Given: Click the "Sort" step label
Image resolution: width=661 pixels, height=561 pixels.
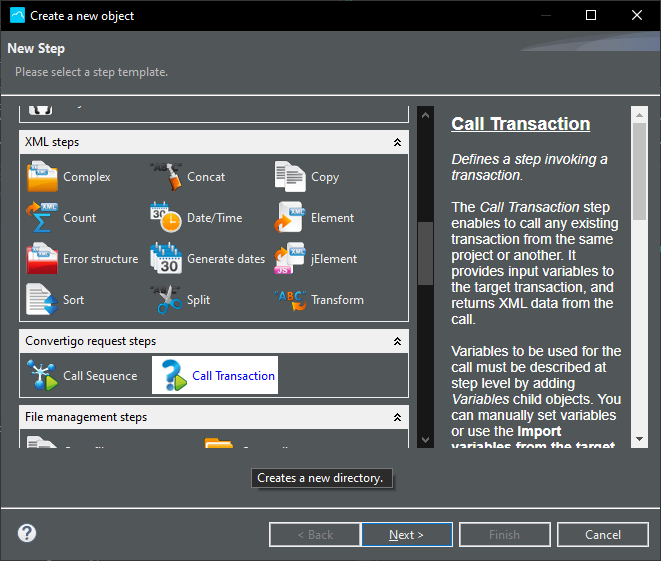Looking at the screenshot, I should pyautogui.click(x=73, y=300).
